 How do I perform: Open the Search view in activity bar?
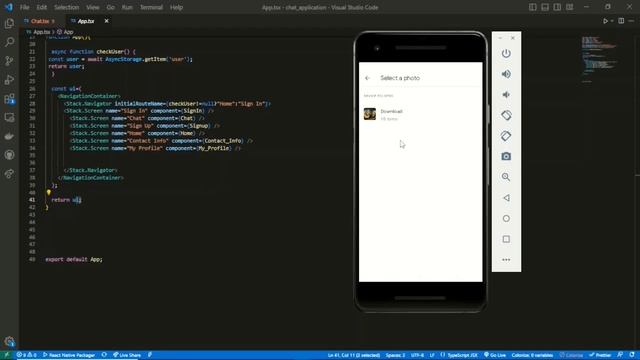9,42
